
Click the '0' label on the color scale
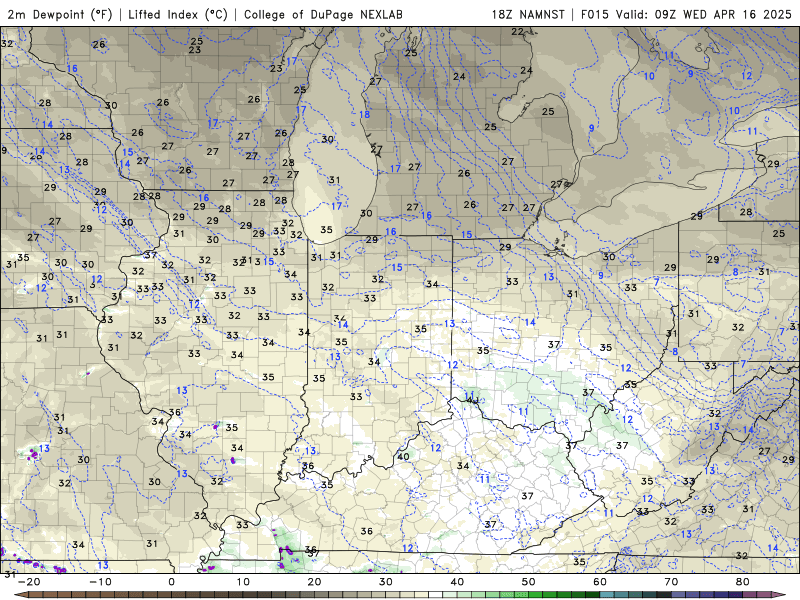point(171,582)
